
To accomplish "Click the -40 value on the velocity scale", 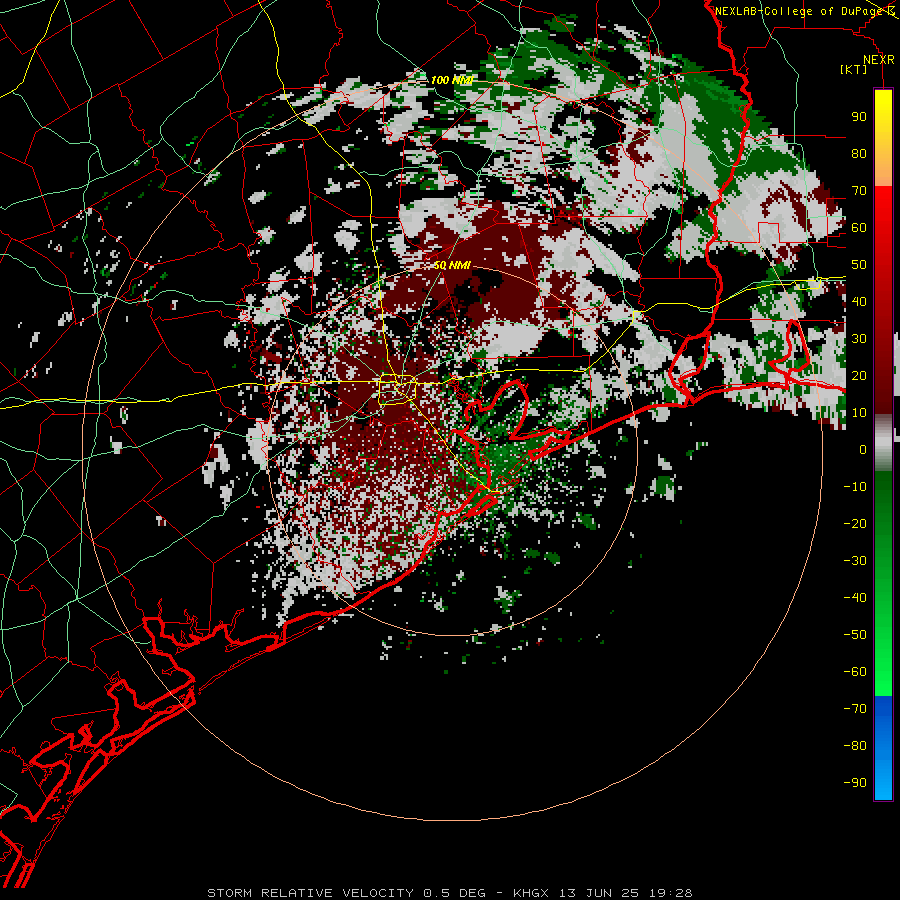I will pos(855,598).
